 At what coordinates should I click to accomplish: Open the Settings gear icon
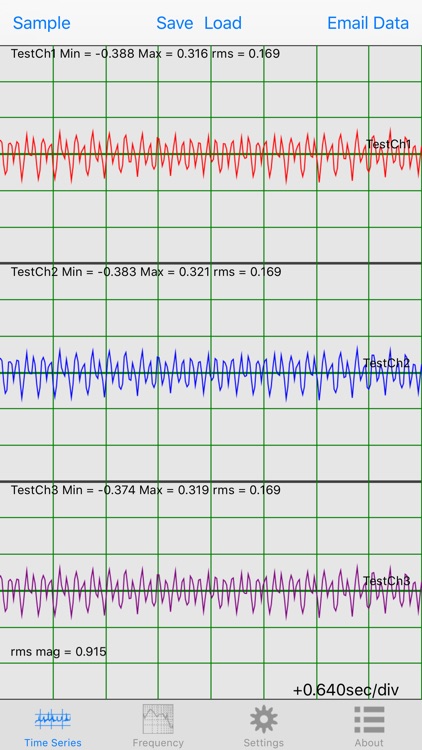pos(264,718)
